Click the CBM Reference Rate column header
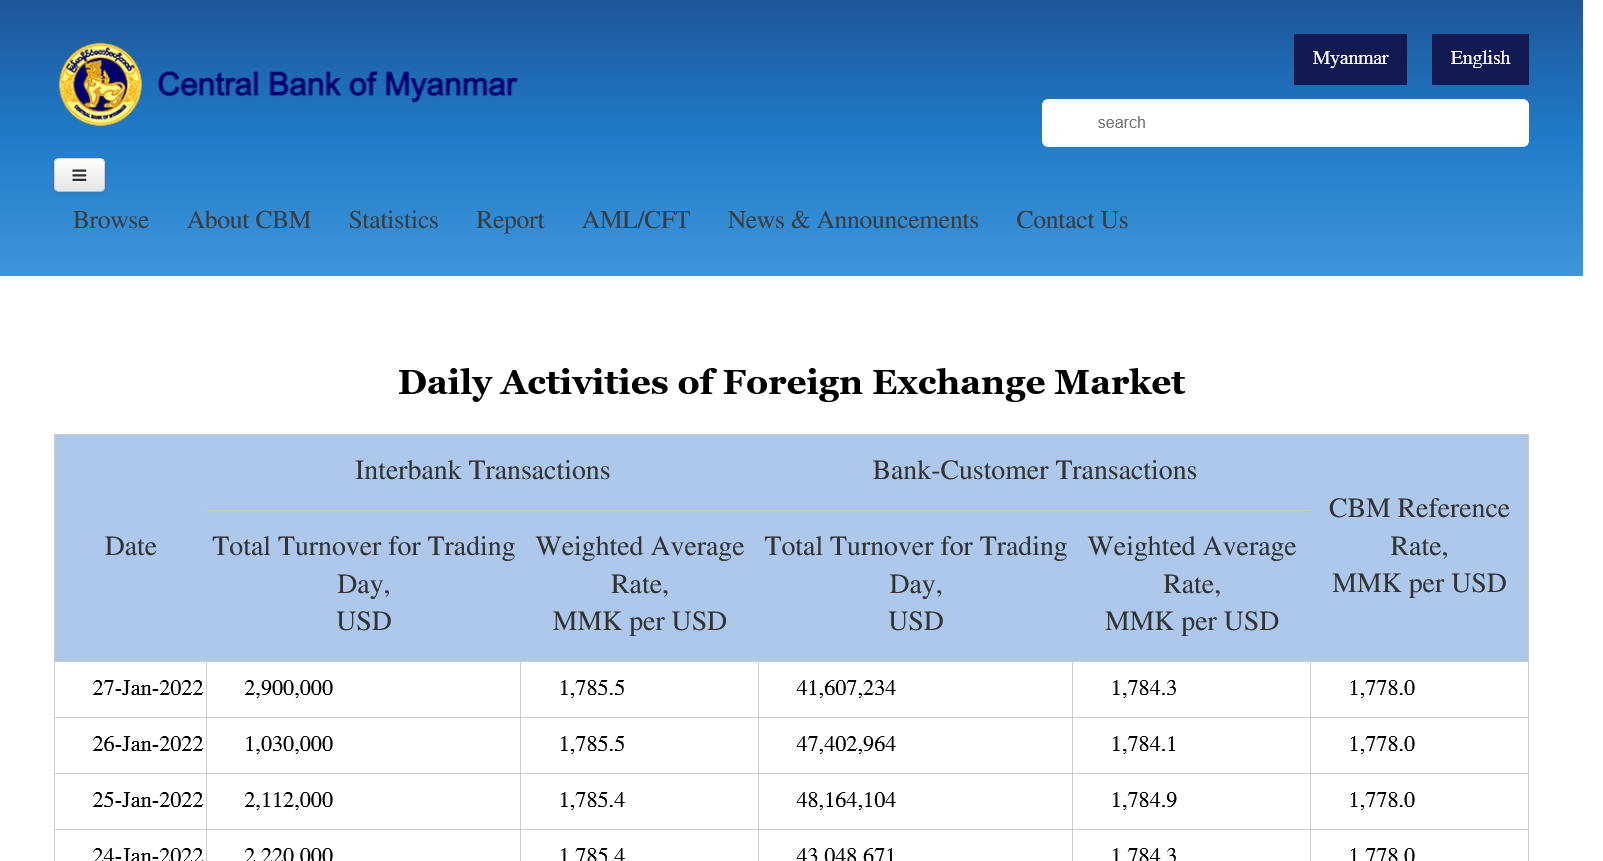Viewport: 1603px width, 861px height. pyautogui.click(x=1418, y=546)
